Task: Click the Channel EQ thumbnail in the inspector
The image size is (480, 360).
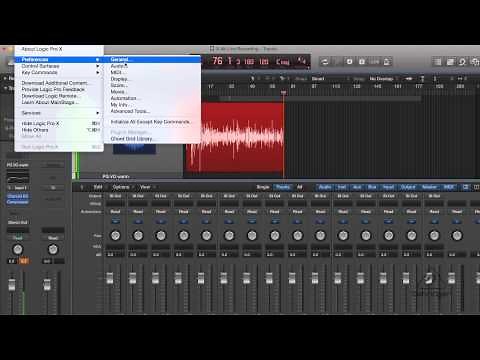Action: point(18,177)
